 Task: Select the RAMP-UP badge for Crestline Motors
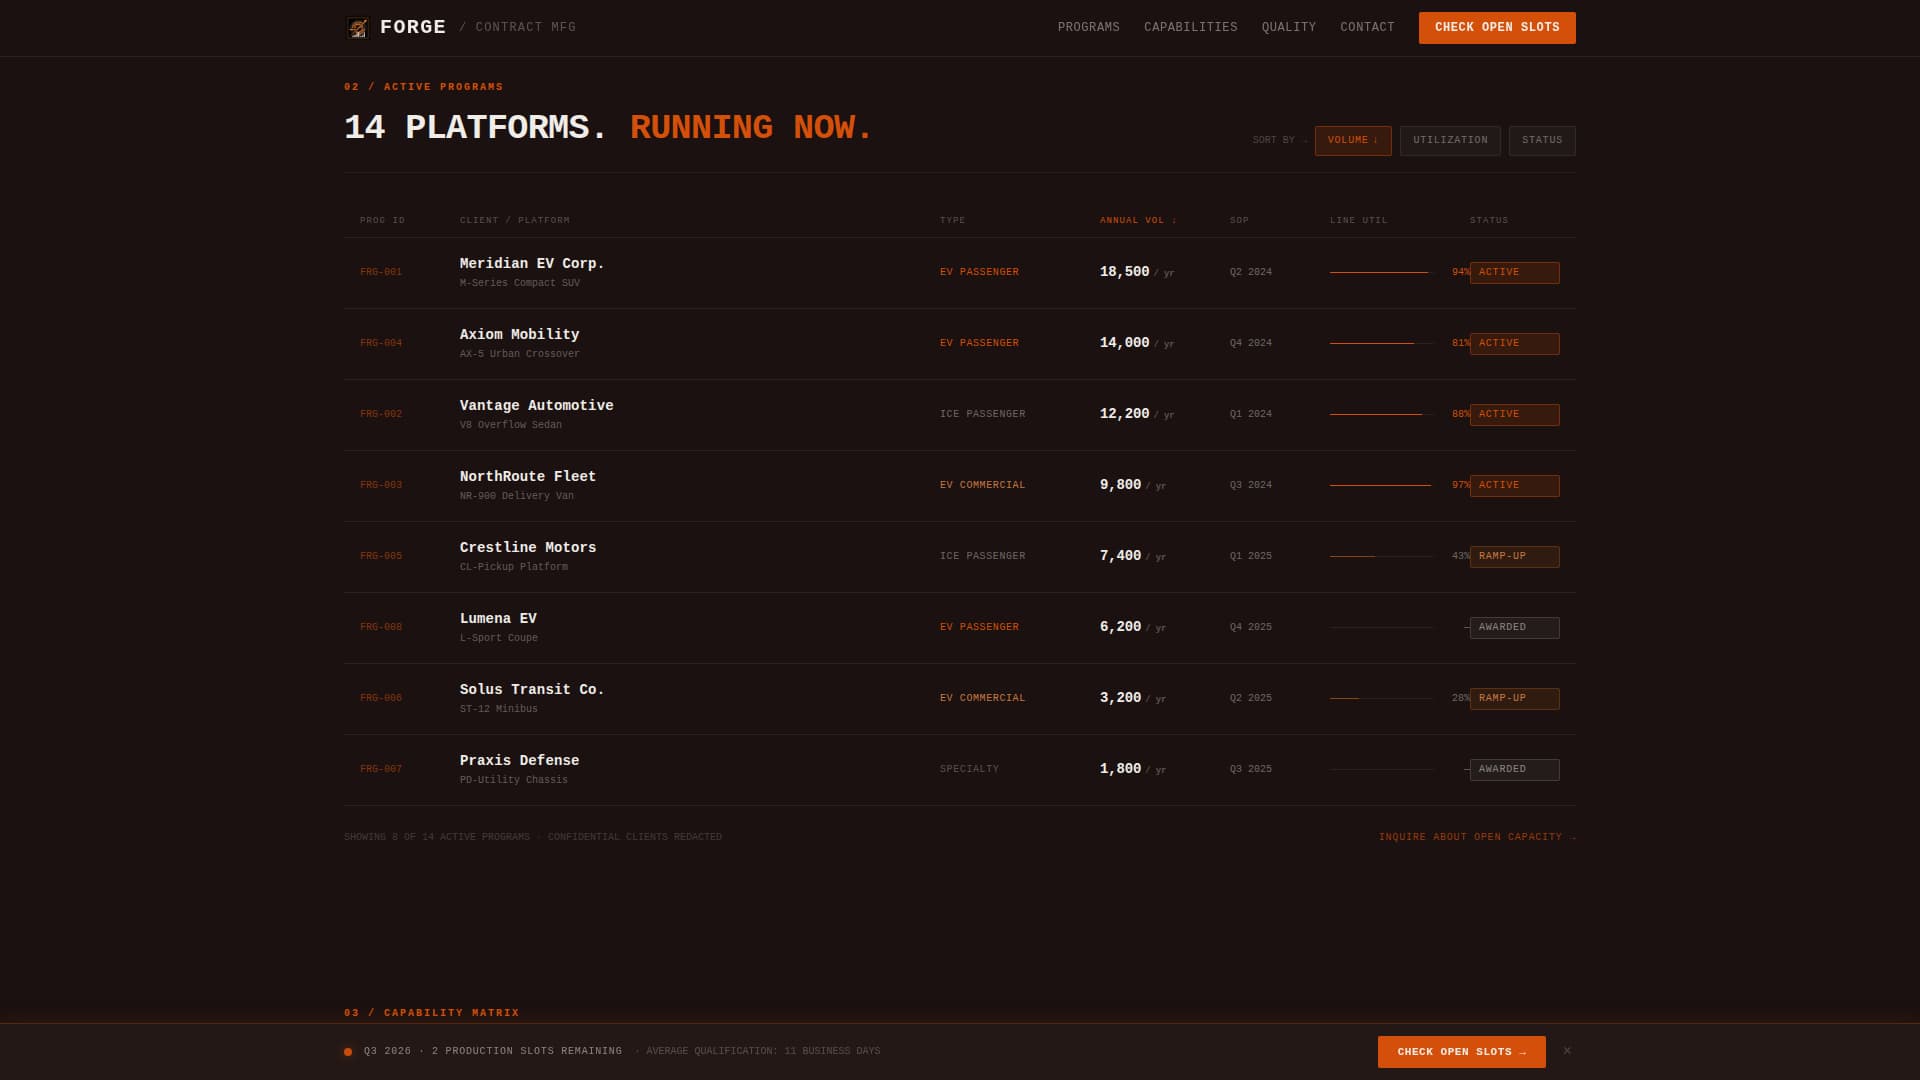click(x=1514, y=556)
